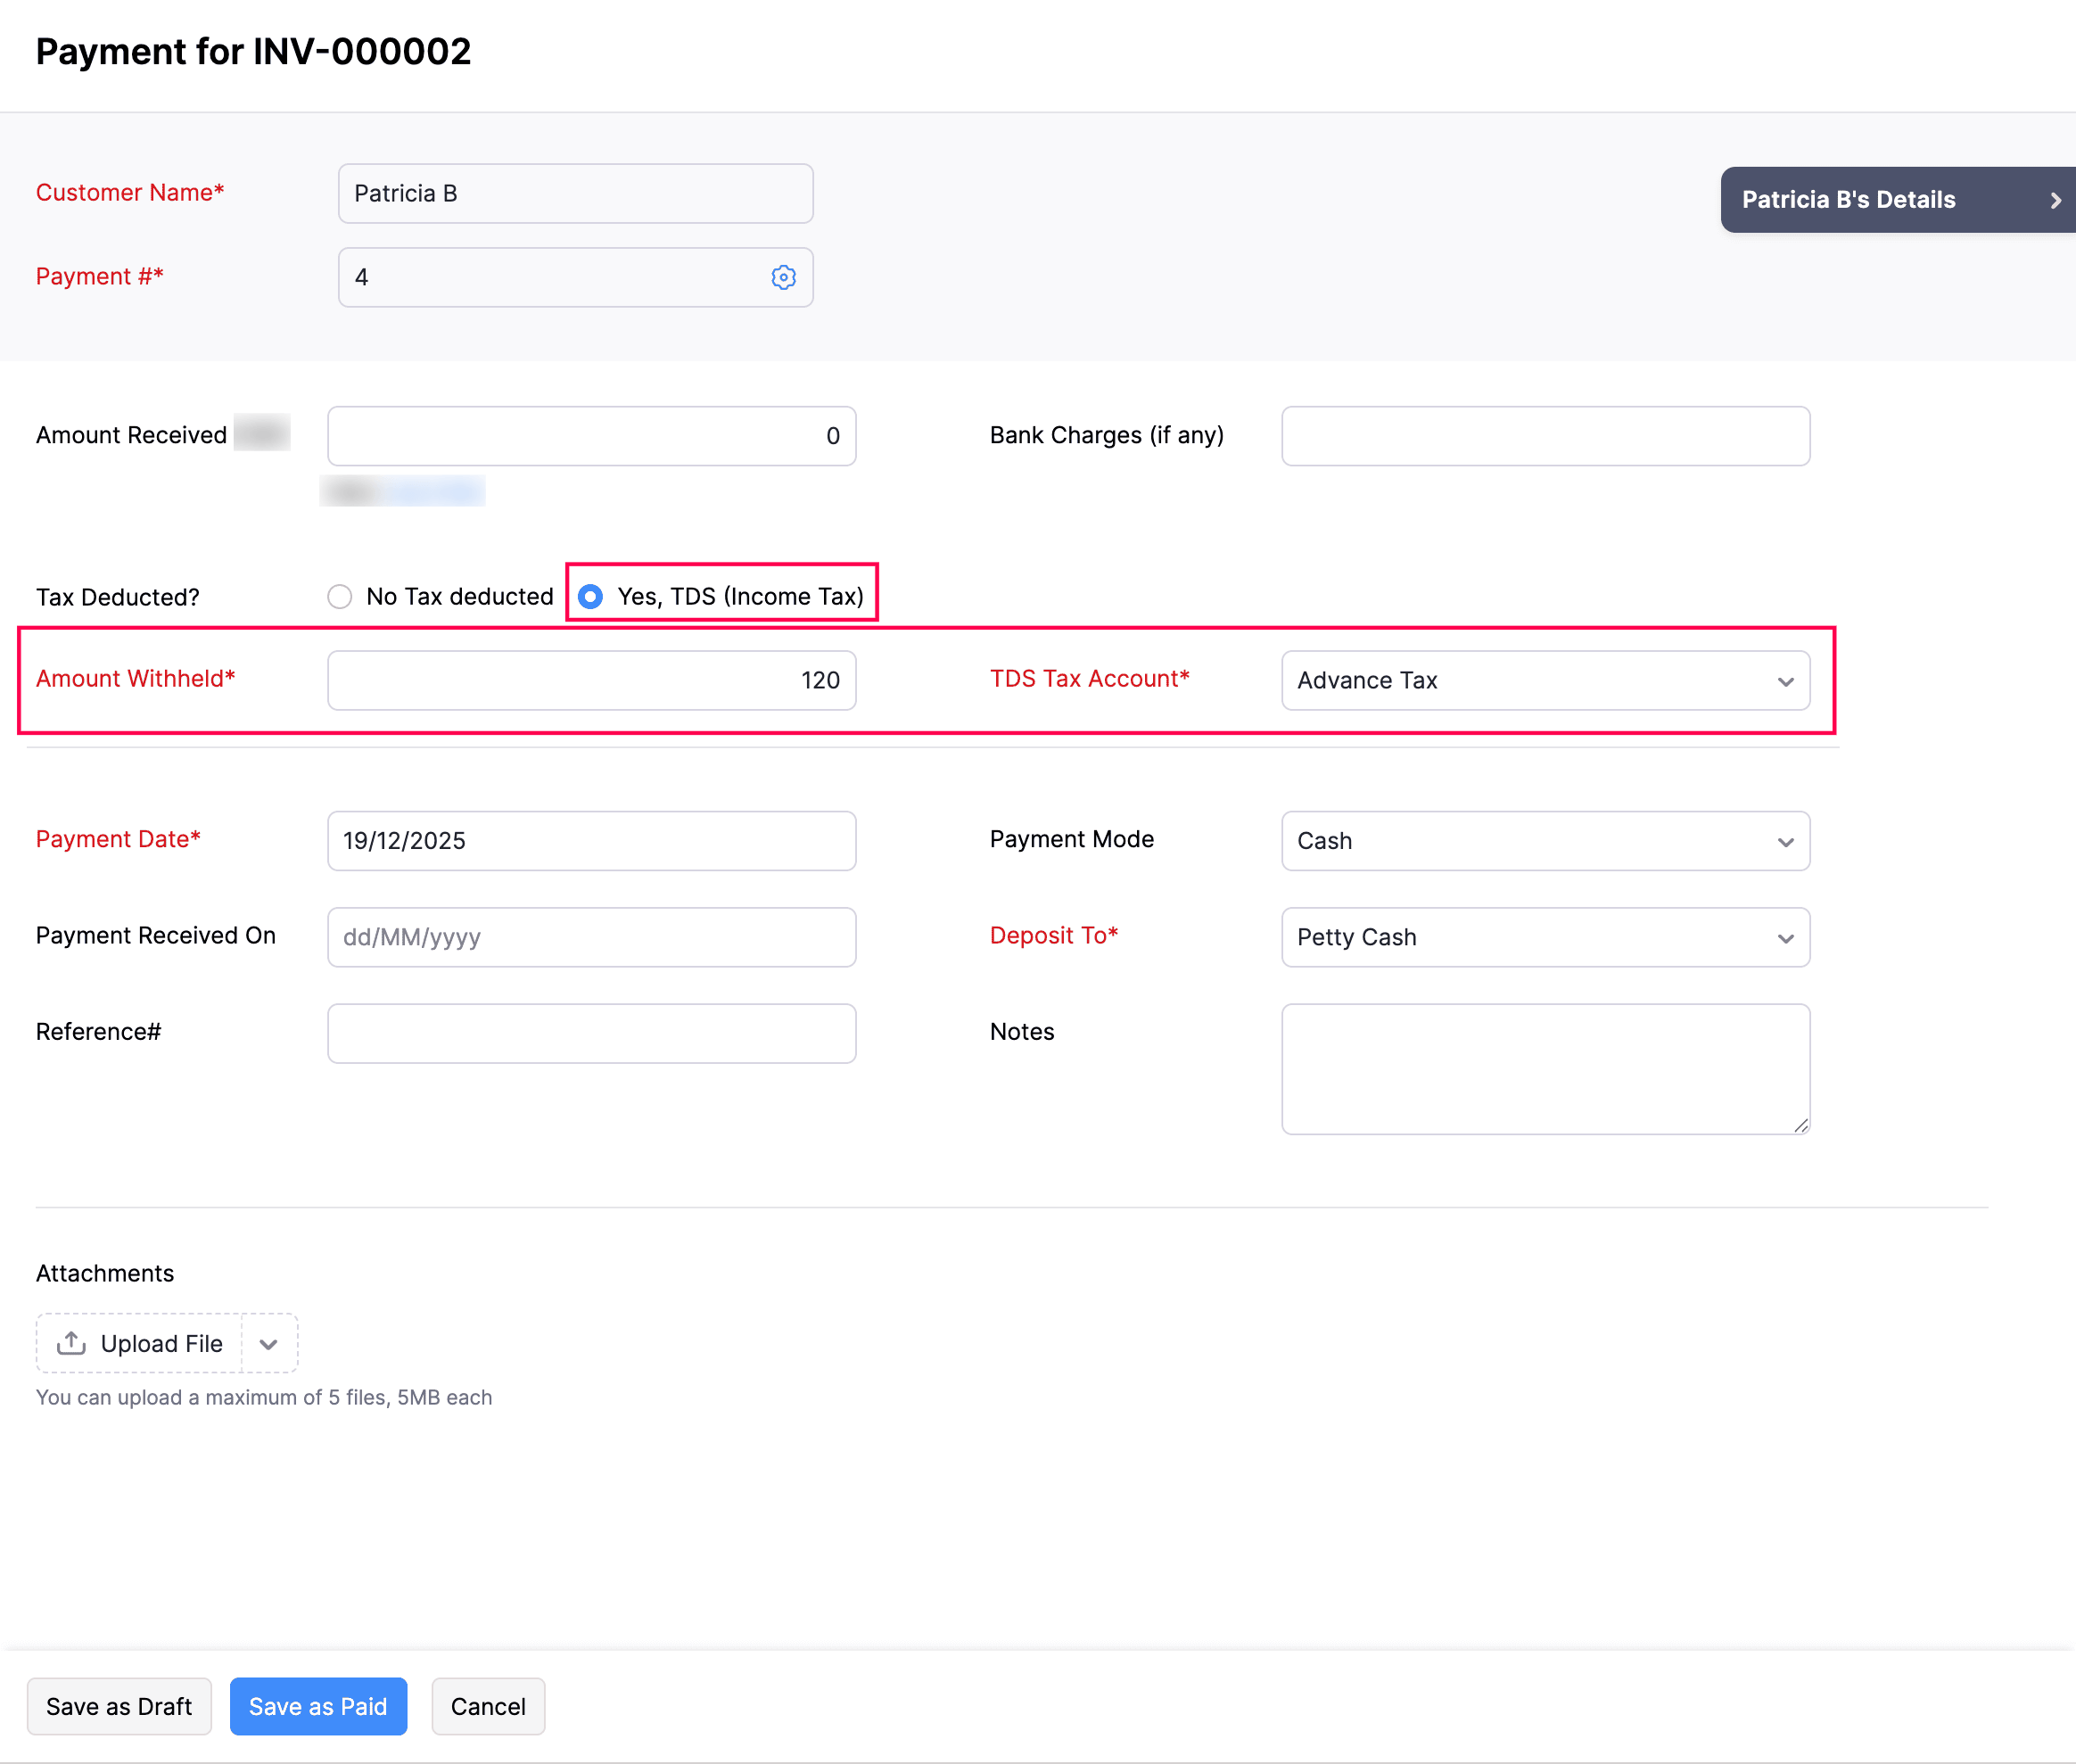The height and width of the screenshot is (1764, 2076).
Task: Click Save as Draft button
Action: coord(119,1707)
